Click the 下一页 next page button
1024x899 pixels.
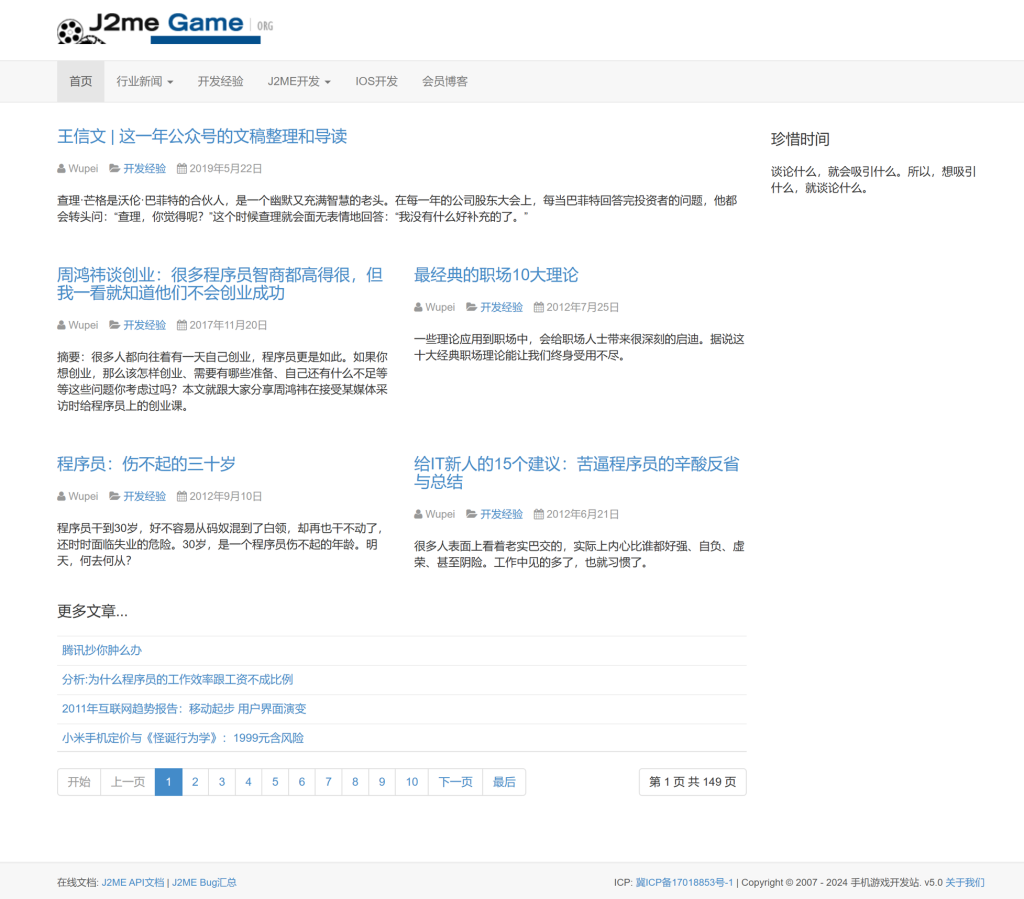click(x=455, y=782)
